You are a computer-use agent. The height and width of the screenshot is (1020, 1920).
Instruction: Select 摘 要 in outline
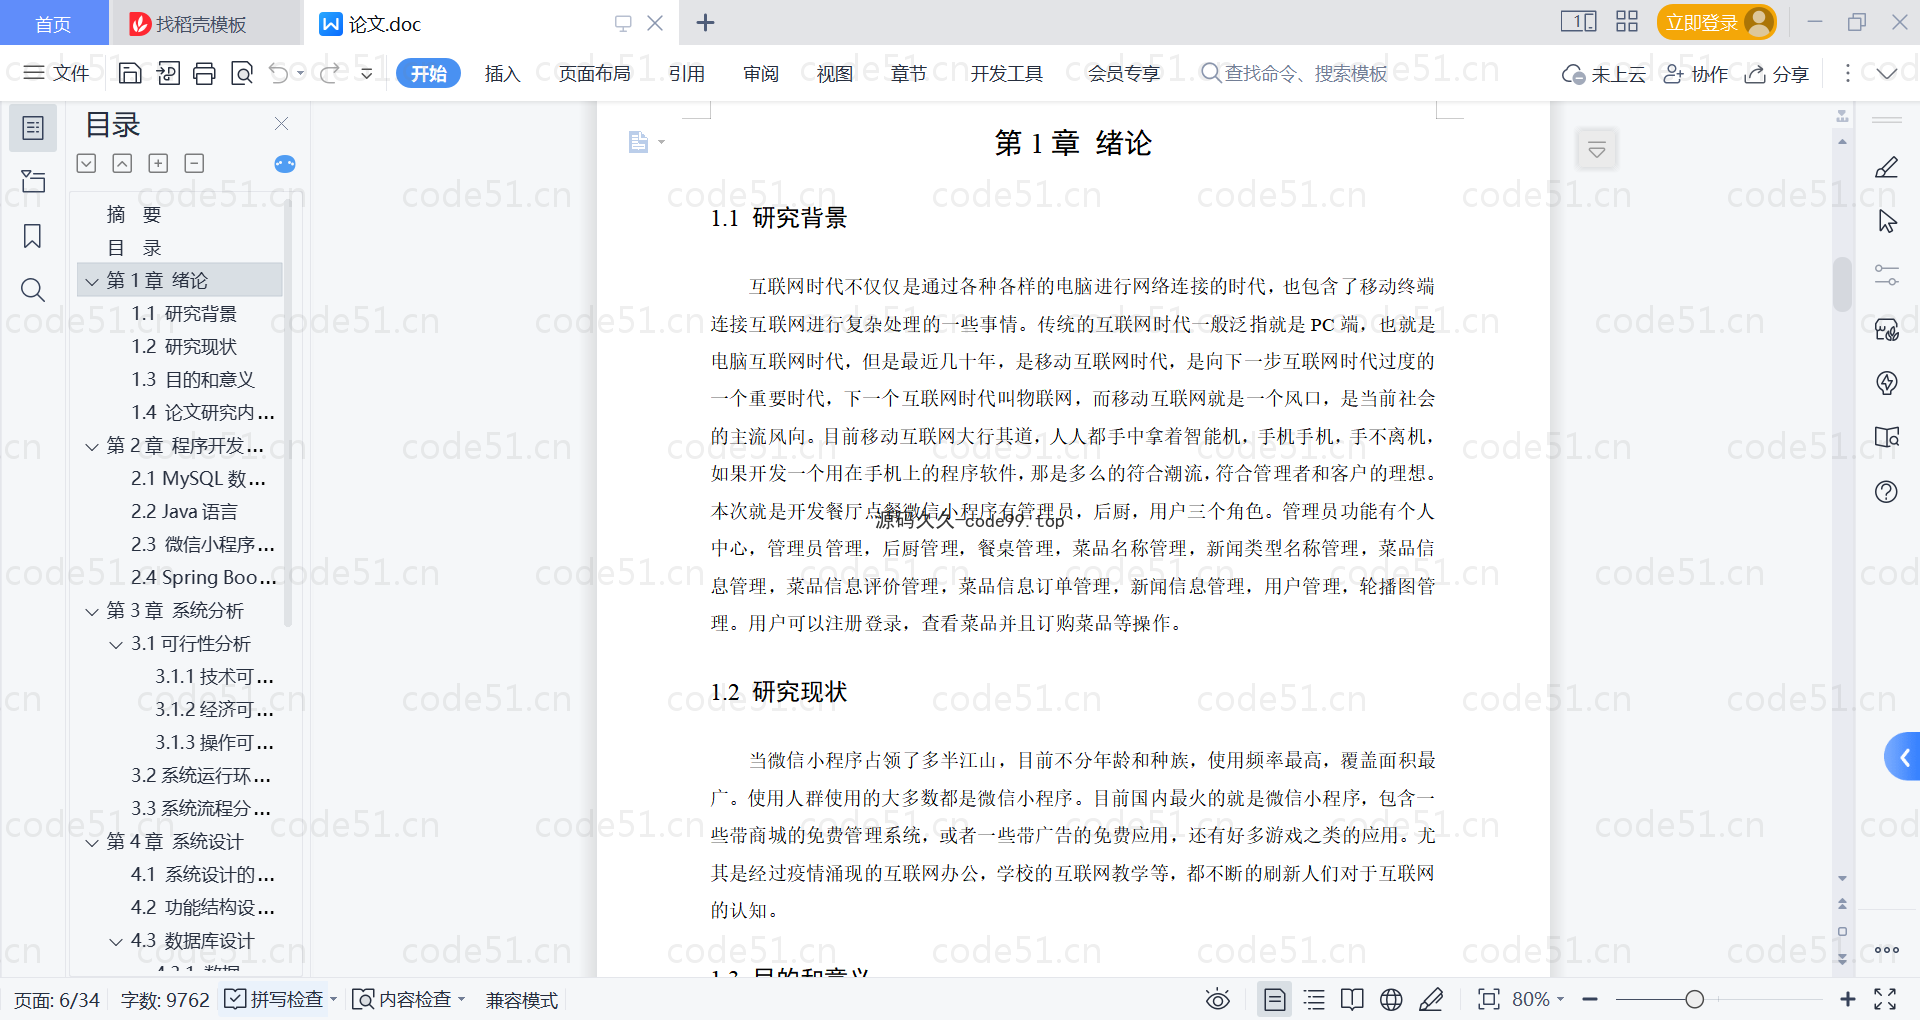click(x=134, y=215)
